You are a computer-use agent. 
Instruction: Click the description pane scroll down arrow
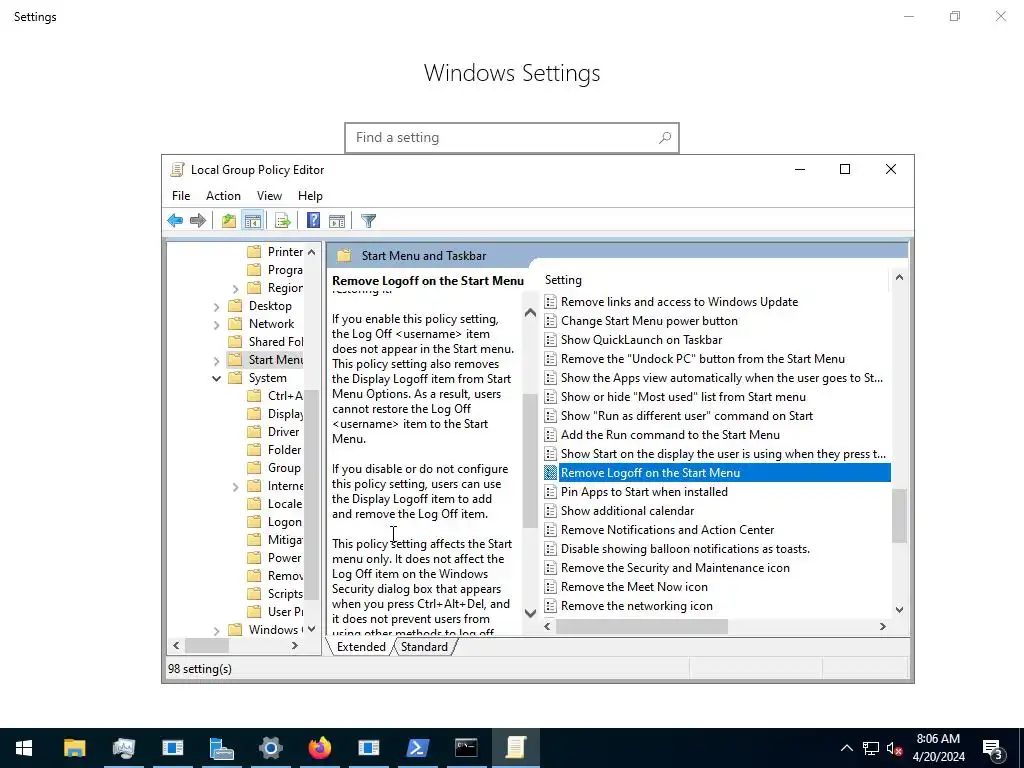coord(530,613)
